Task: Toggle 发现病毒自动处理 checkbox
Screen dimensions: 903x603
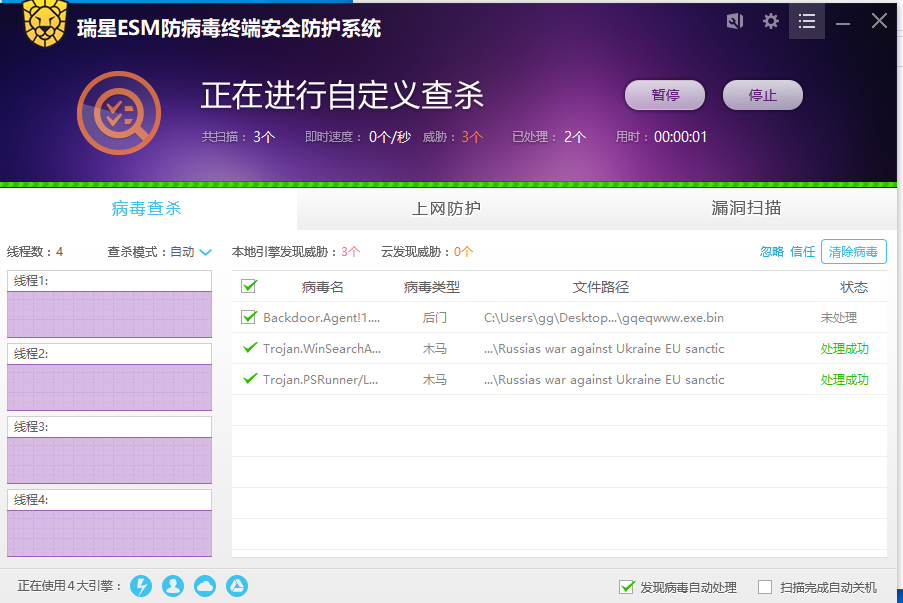Action: (x=627, y=587)
